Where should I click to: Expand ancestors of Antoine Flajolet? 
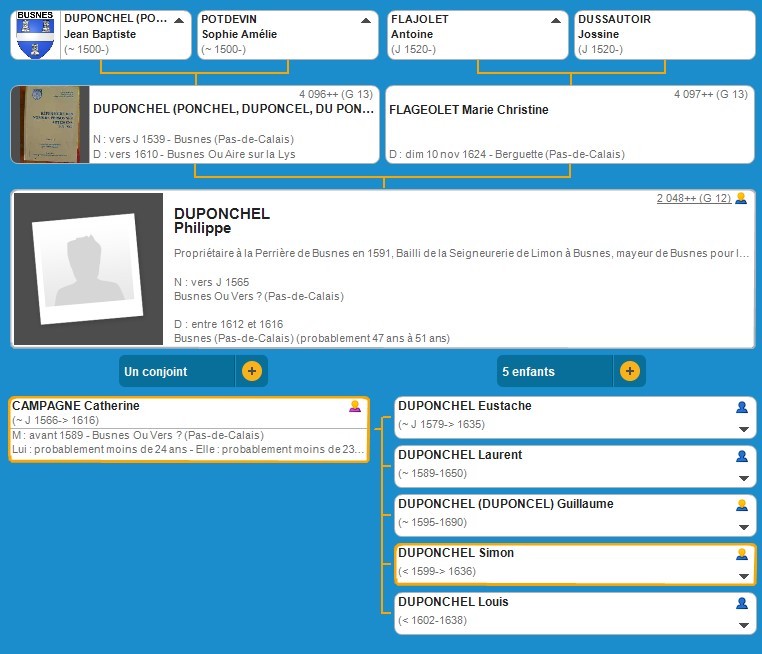coord(555,20)
